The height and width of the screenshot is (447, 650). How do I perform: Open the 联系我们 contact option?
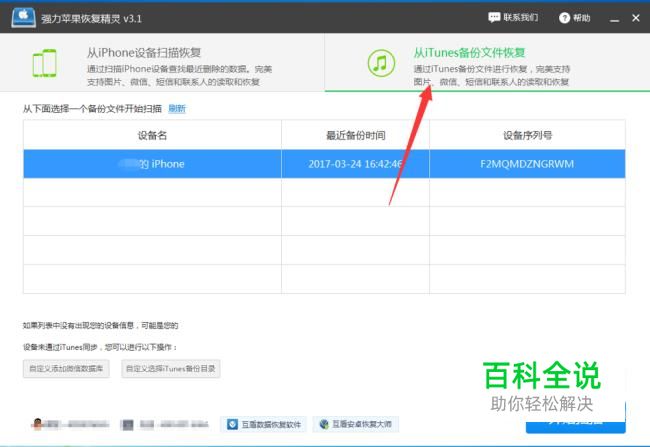[513, 17]
